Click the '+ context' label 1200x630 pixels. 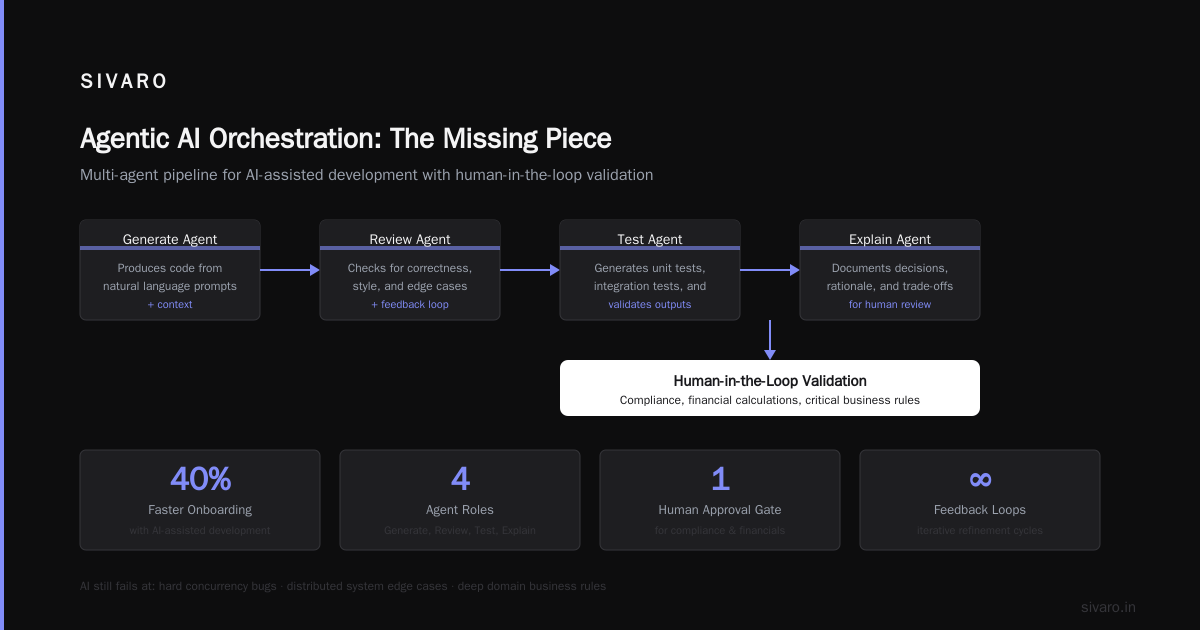tap(170, 304)
